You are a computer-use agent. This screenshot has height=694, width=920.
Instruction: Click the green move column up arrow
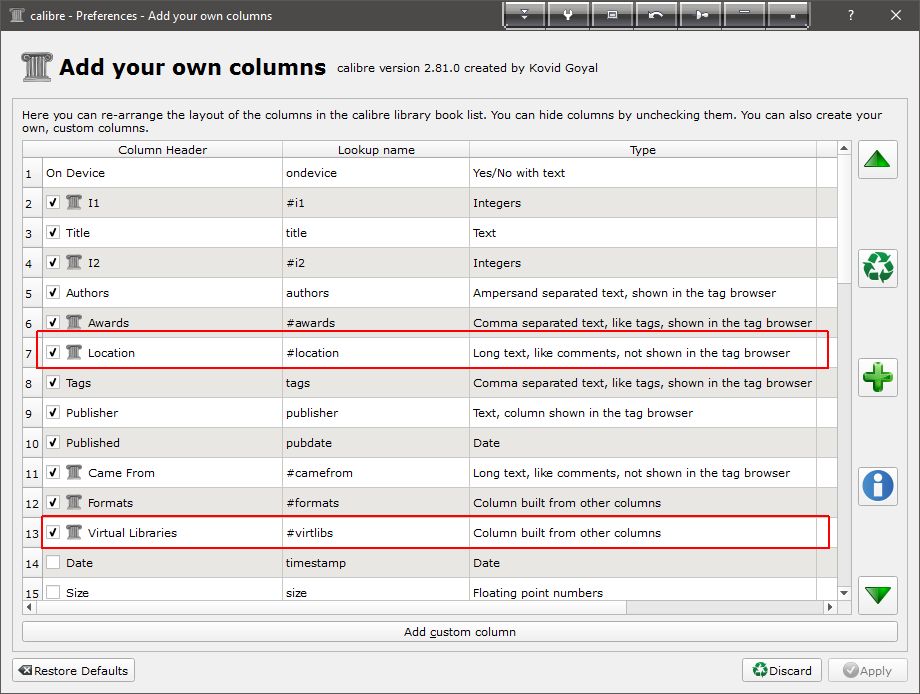point(877,160)
